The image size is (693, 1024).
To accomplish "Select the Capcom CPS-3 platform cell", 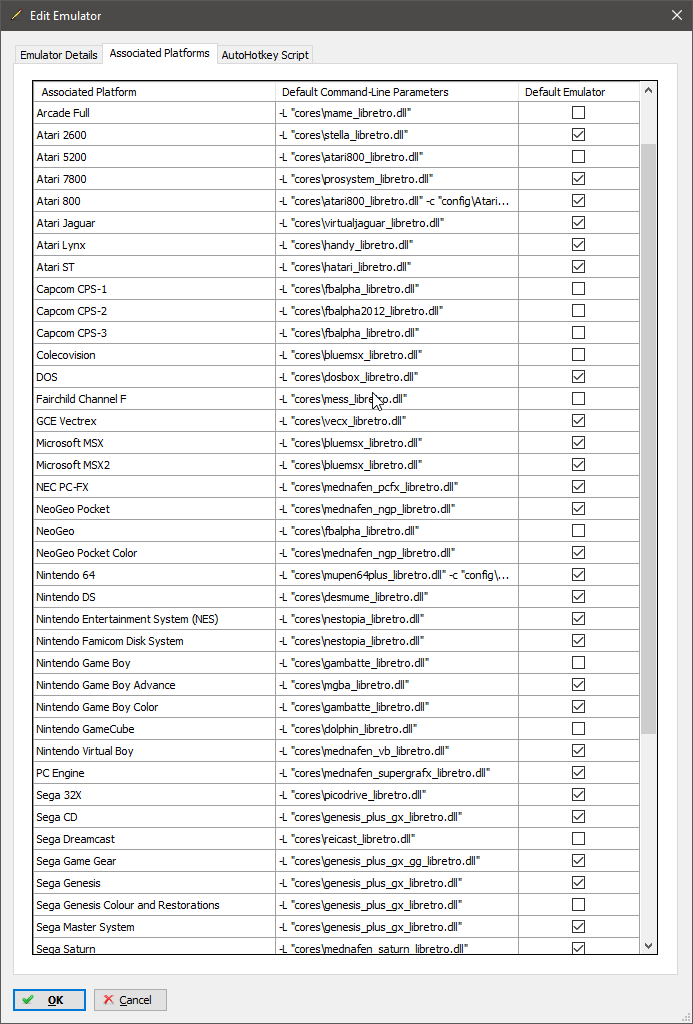I will pyautogui.click(x=154, y=333).
